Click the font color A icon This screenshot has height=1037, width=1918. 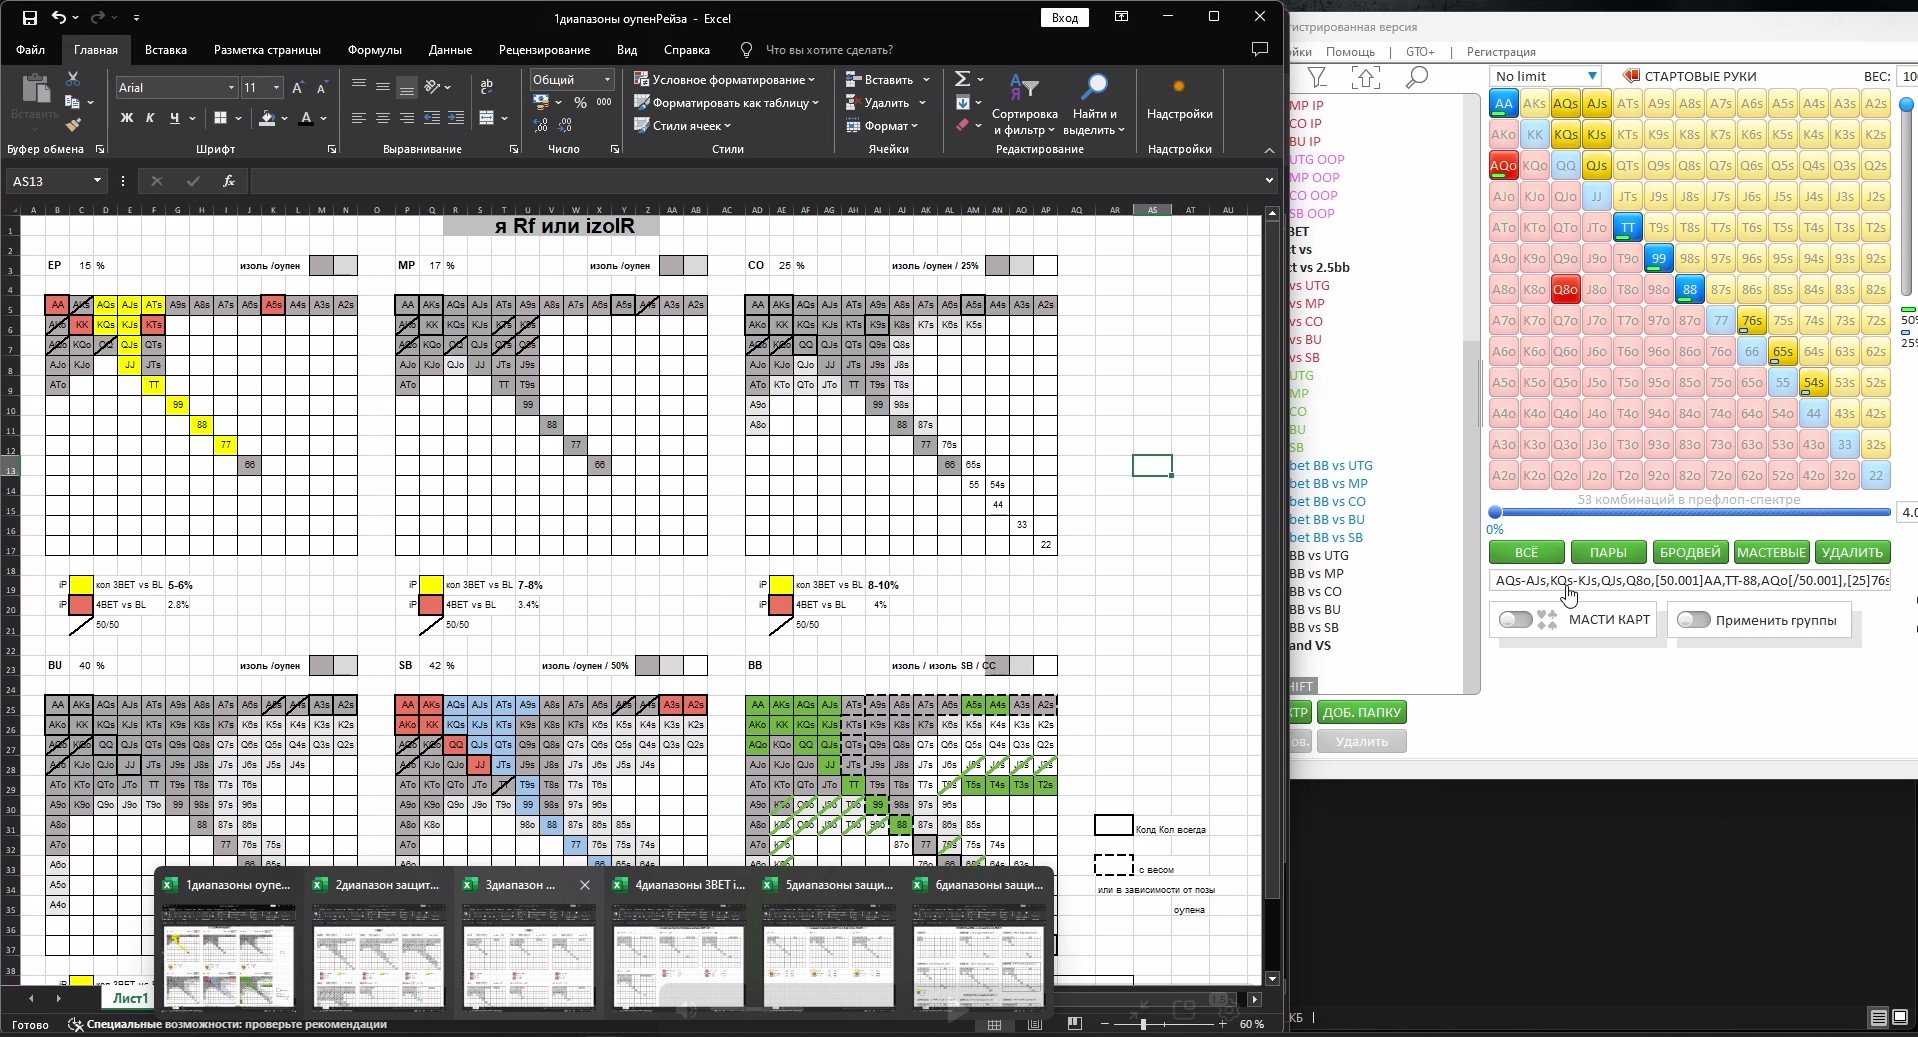(x=306, y=118)
